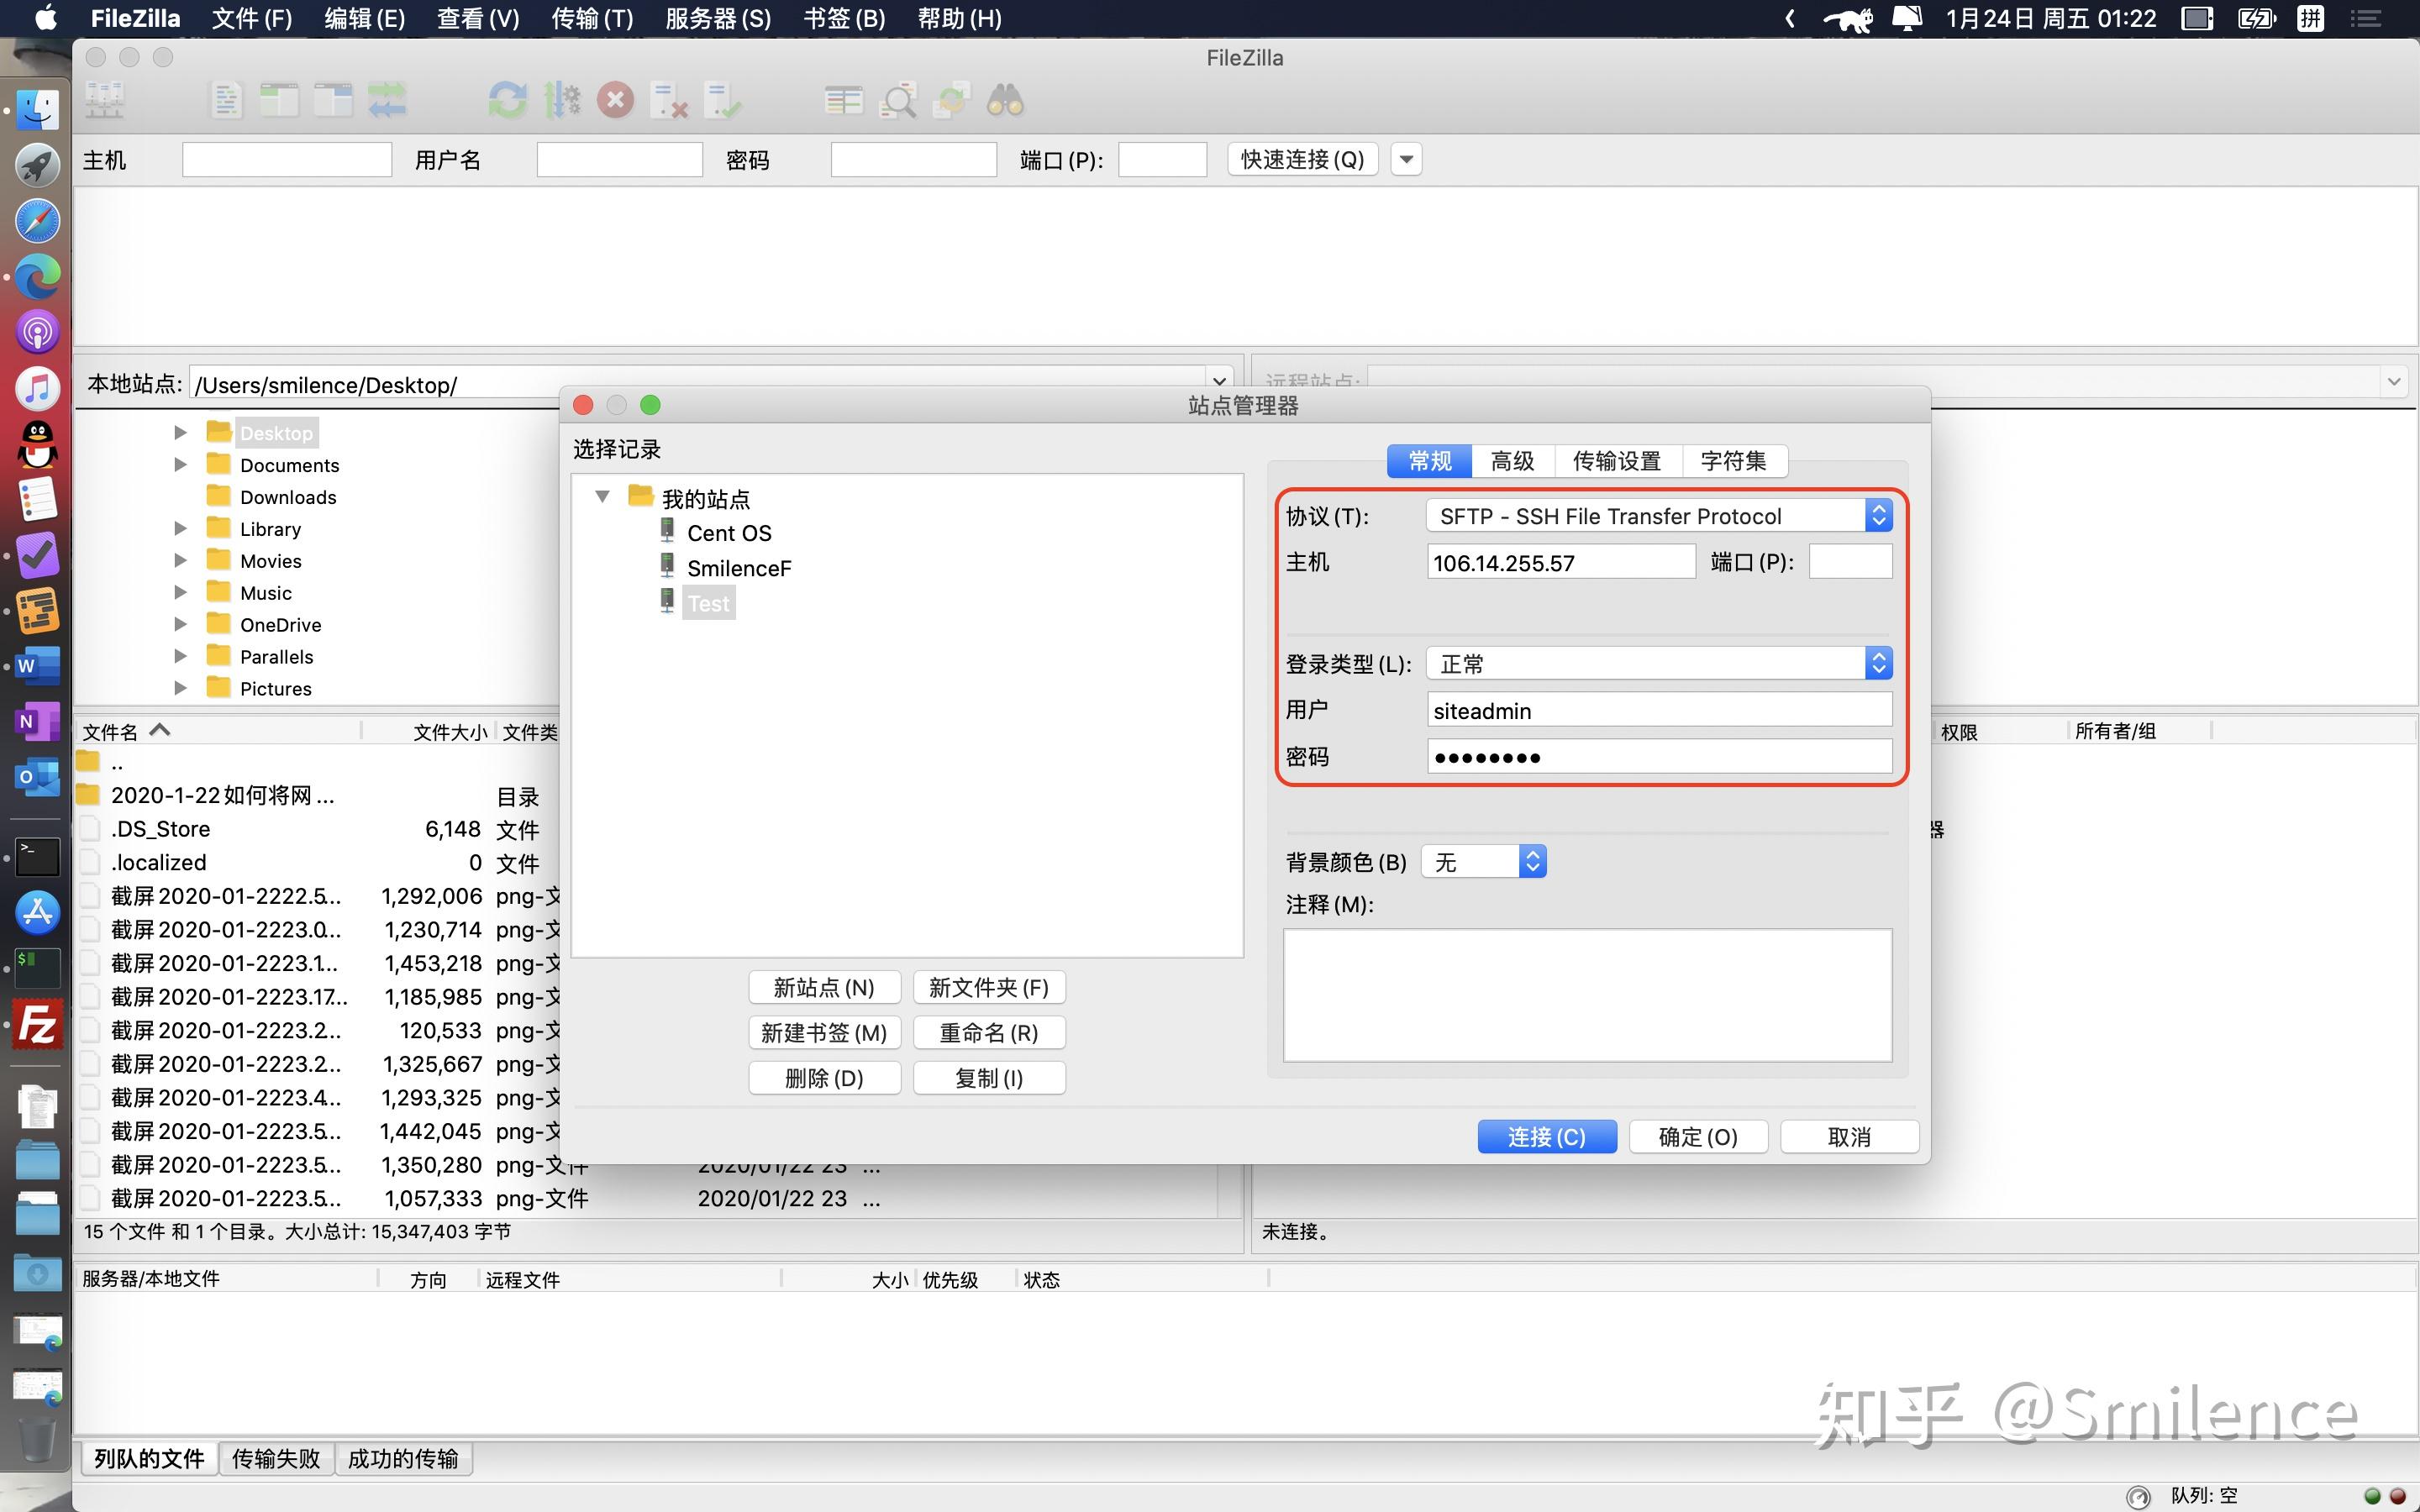Open OneNote icon in the Dock
This screenshot has height=1512, width=2420.
(x=37, y=722)
